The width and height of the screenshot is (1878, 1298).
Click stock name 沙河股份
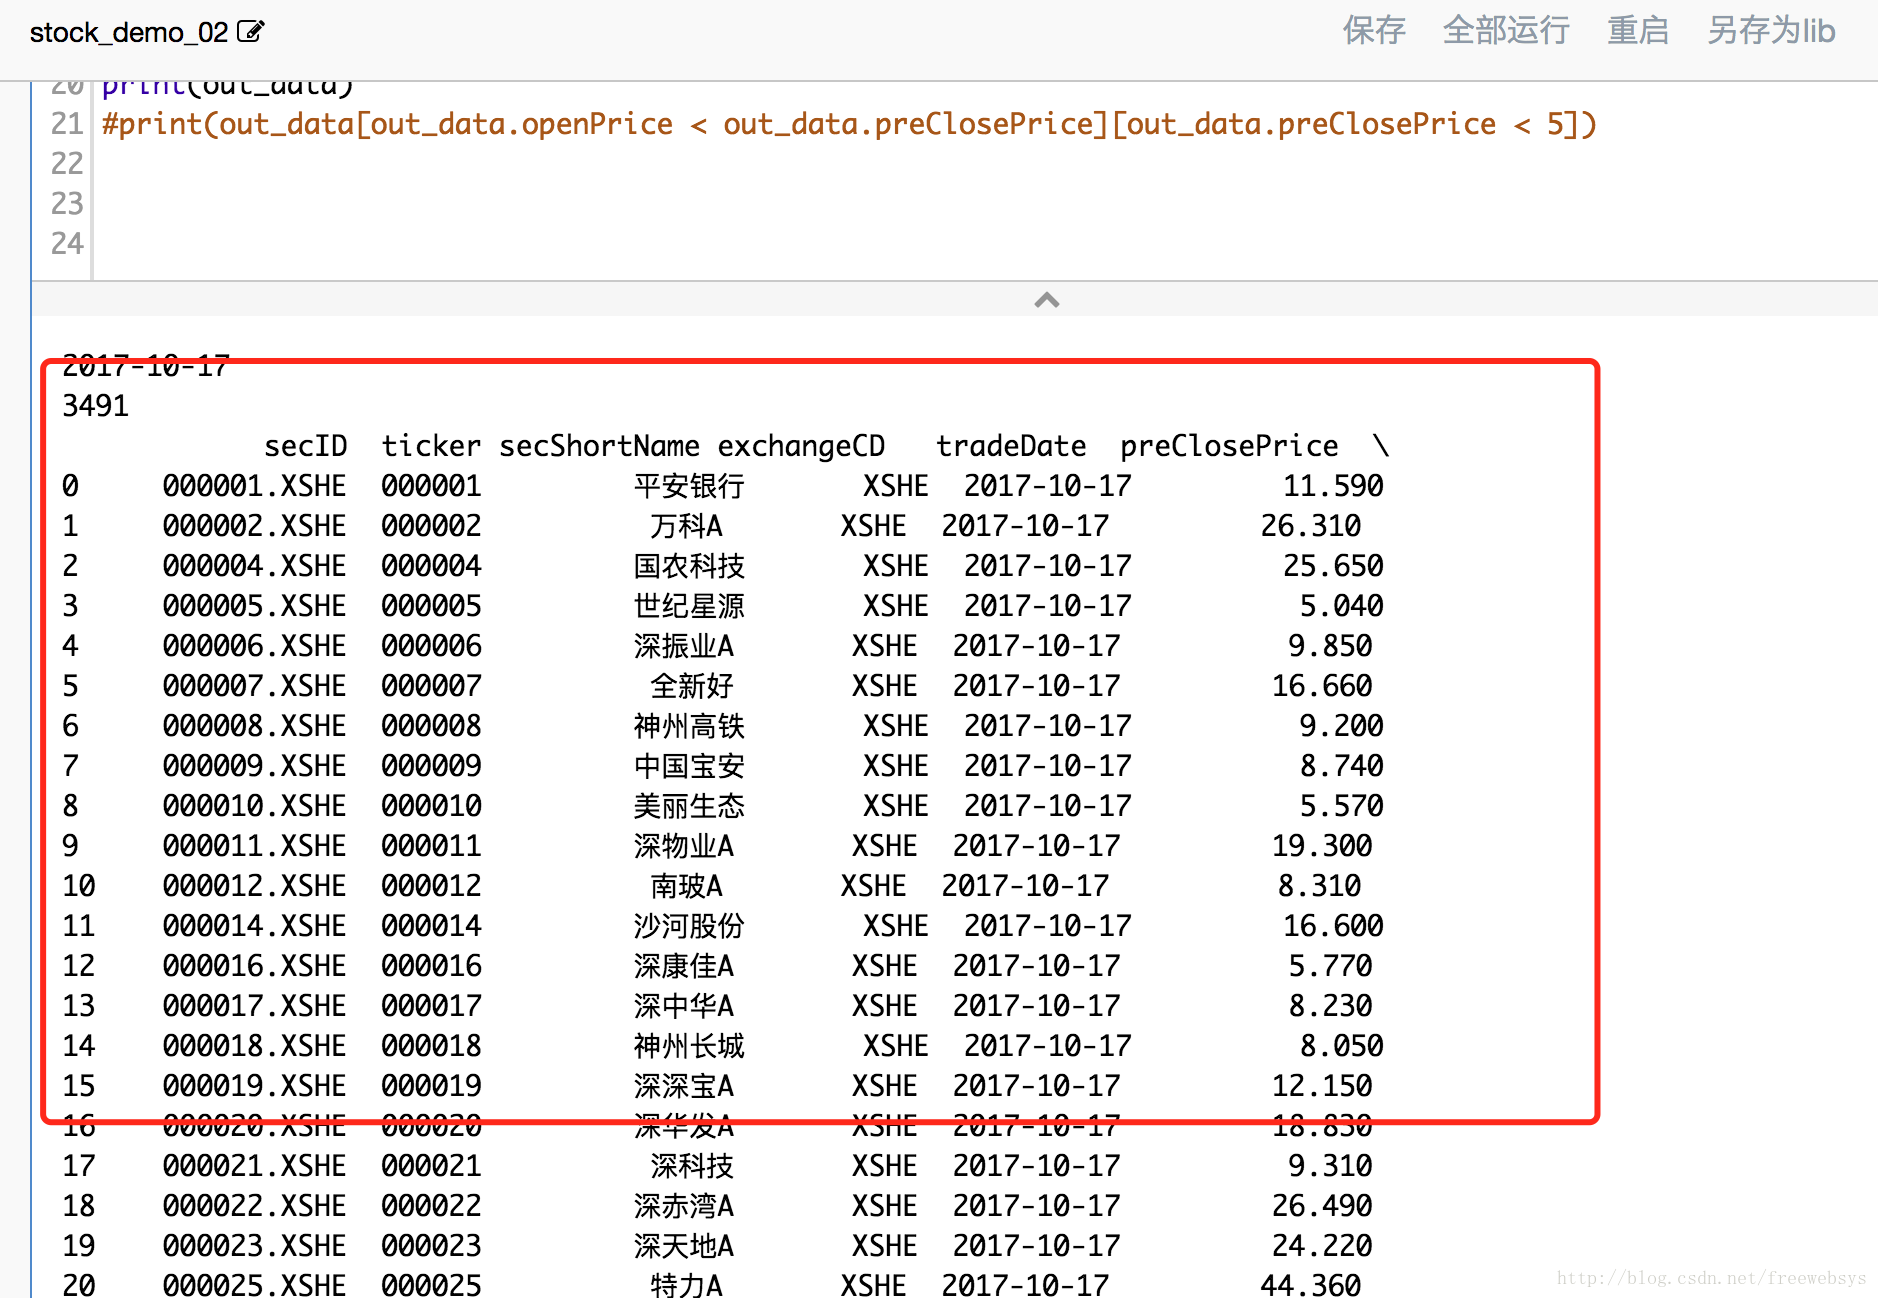pos(689,926)
